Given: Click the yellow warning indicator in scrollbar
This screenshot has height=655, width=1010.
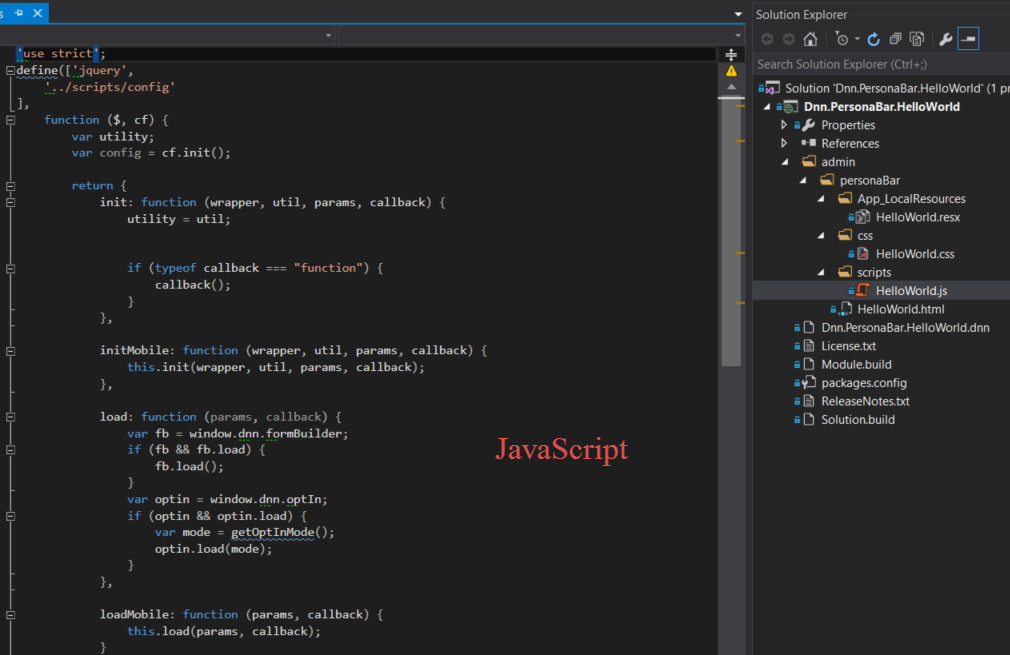Looking at the screenshot, I should coord(731,71).
